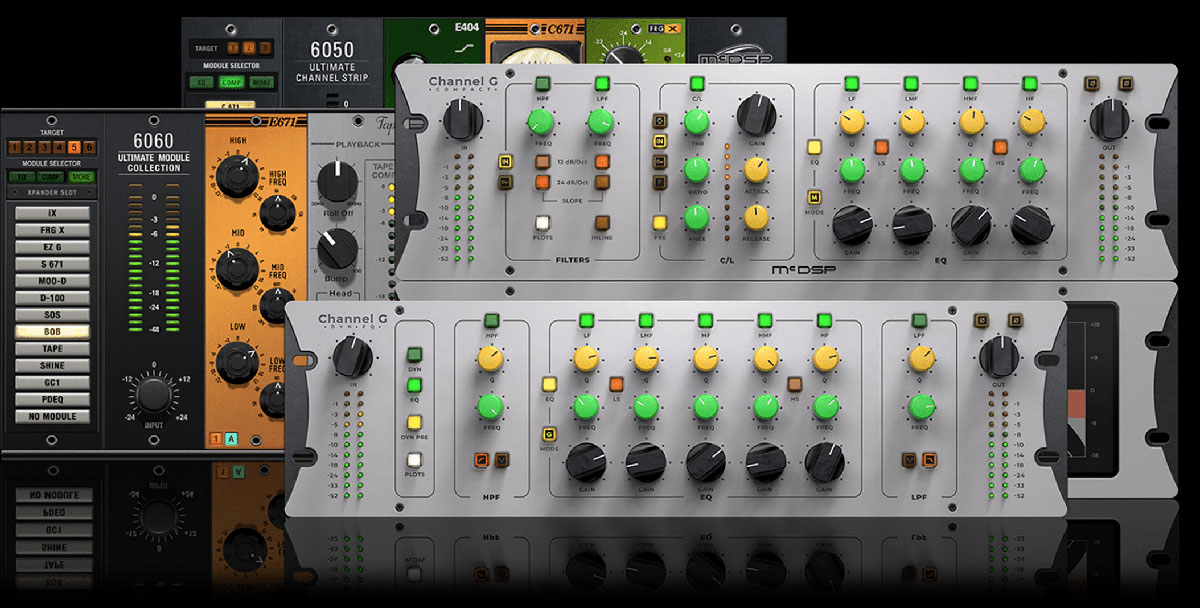Select the left LPF slope icon in Dyn EQ
1200x608 pixels.
coord(909,459)
